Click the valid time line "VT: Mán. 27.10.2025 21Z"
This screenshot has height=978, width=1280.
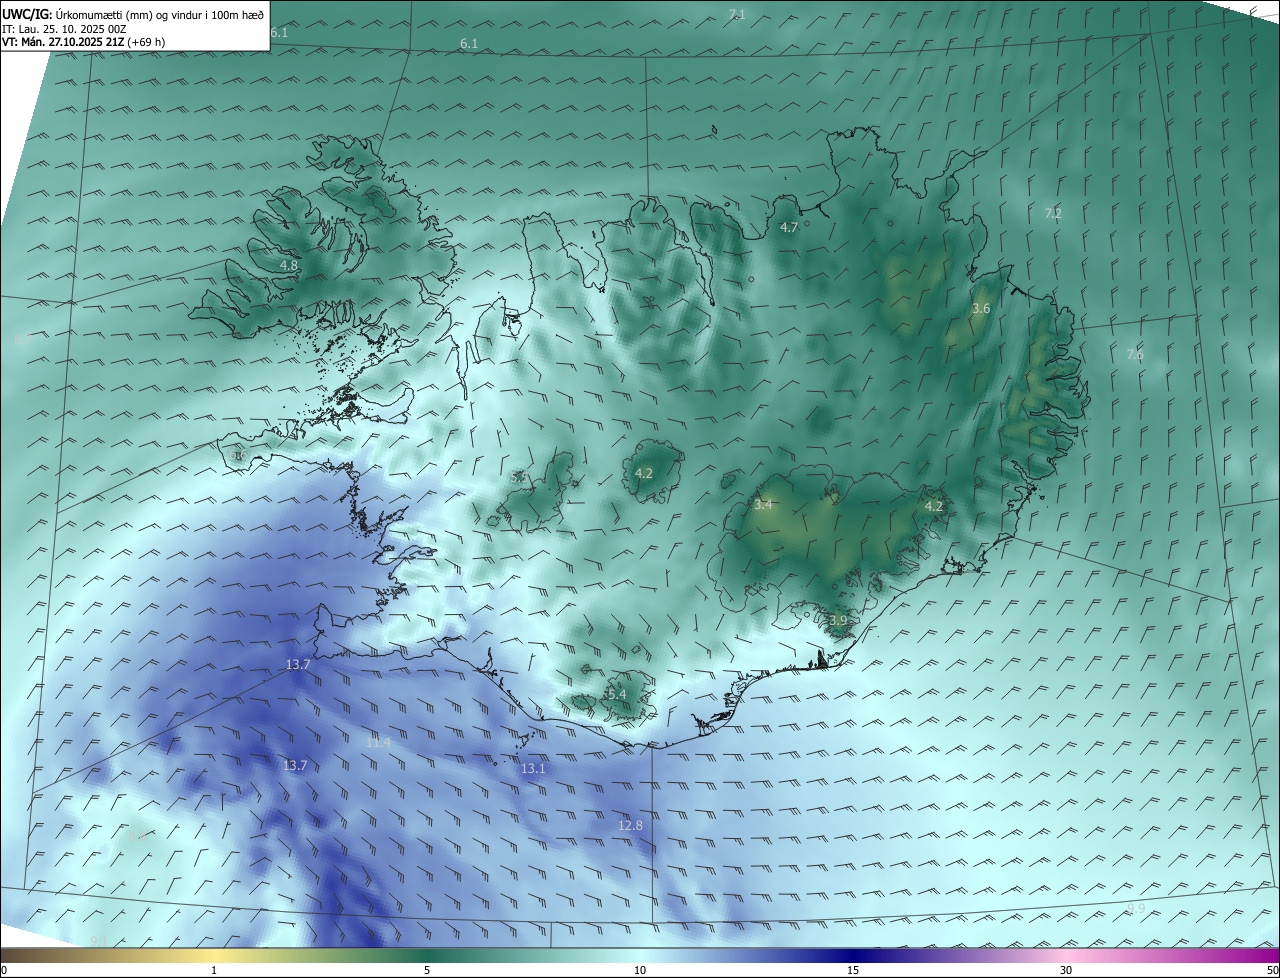pos(63,42)
